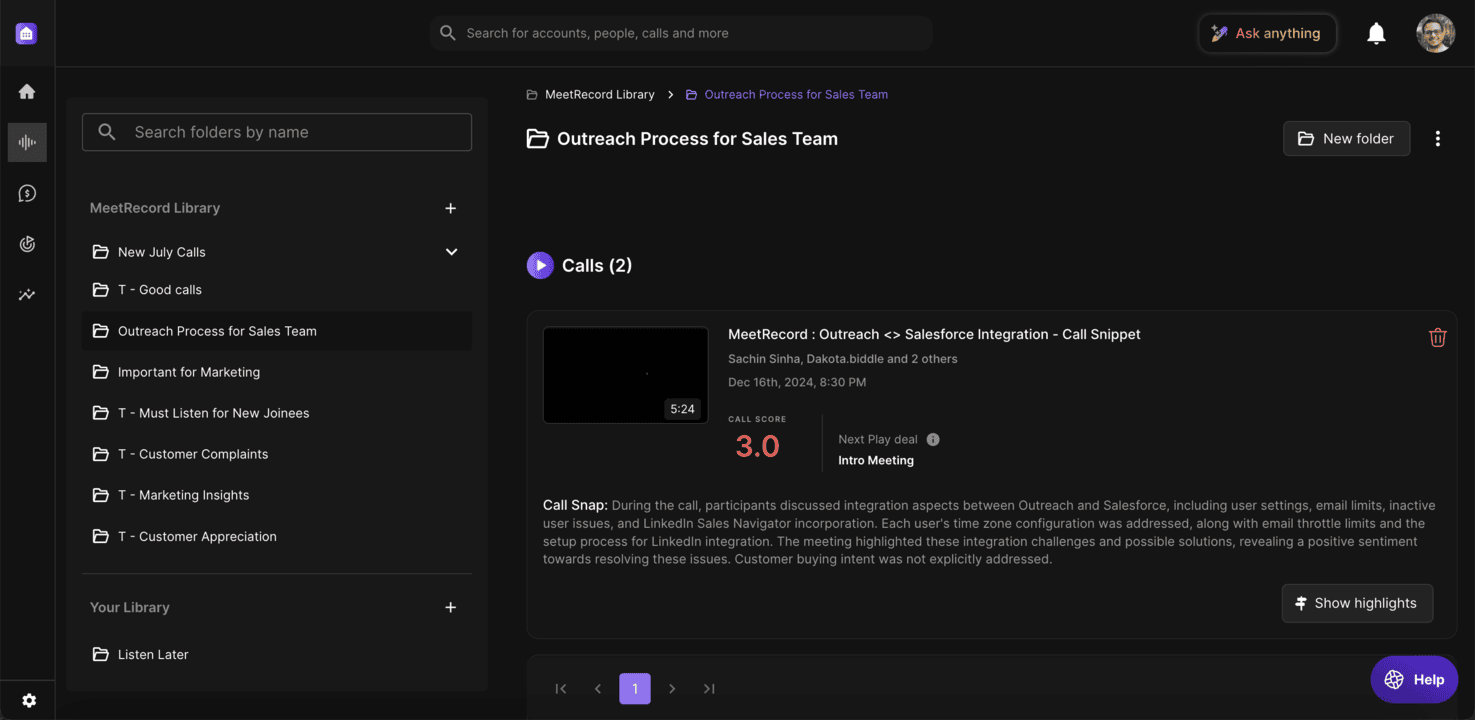Delete the call snippet with trash icon
This screenshot has width=1475, height=720.
click(1437, 338)
